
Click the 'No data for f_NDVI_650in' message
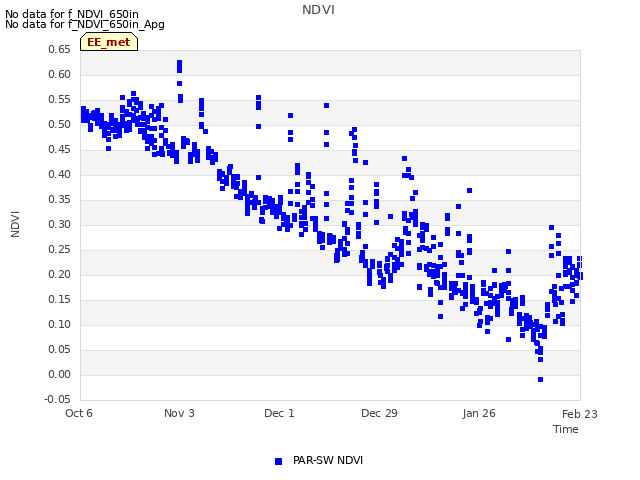click(x=72, y=14)
